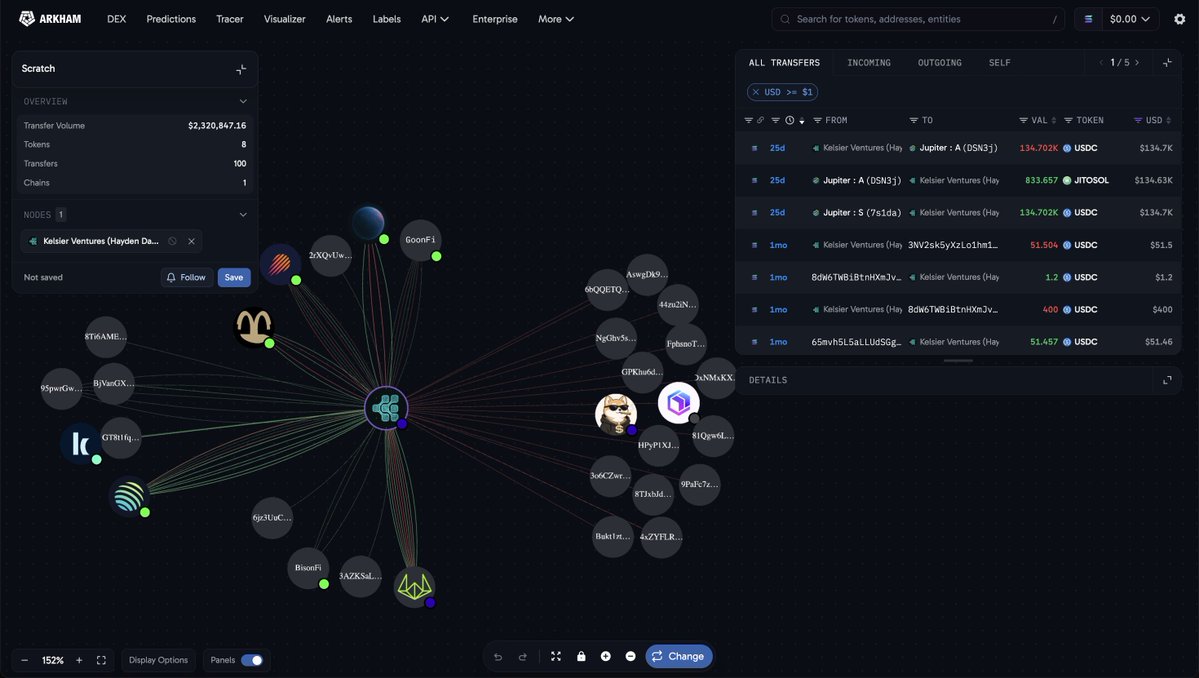Open the Tracer menu item
Image resolution: width=1199 pixels, height=678 pixels.
(x=229, y=19)
